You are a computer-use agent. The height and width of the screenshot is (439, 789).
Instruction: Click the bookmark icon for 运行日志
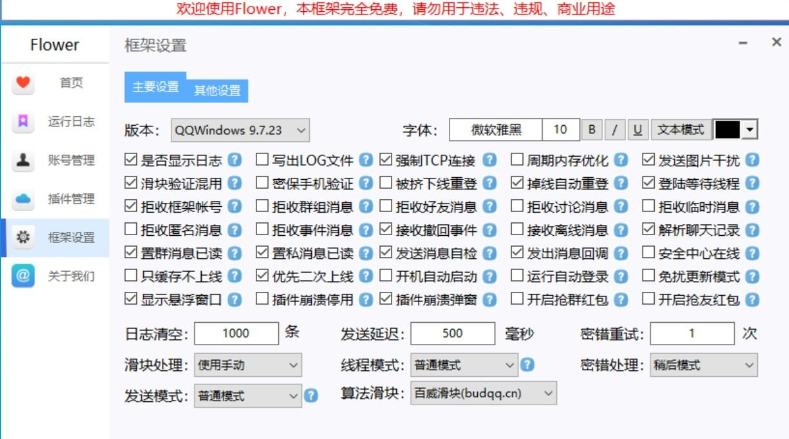(23, 121)
